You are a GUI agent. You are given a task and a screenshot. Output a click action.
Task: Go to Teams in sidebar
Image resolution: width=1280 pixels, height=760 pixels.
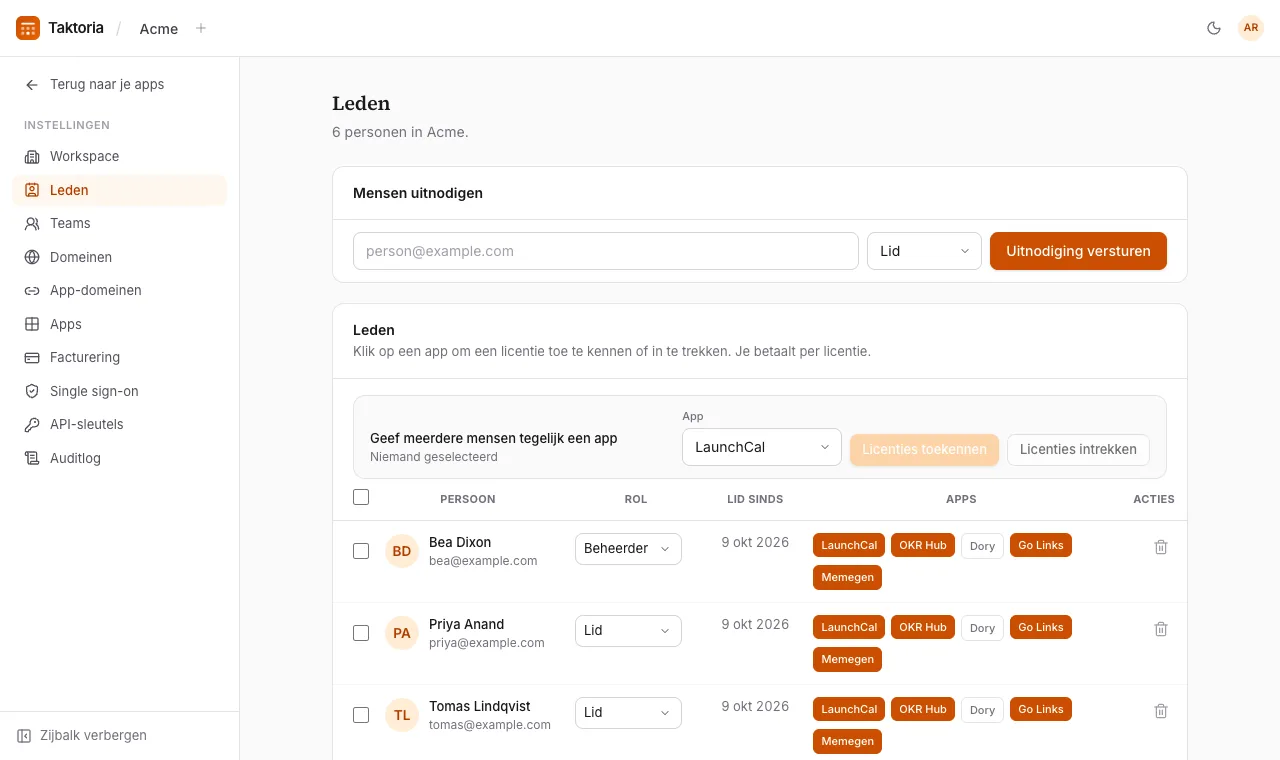pos(119,223)
